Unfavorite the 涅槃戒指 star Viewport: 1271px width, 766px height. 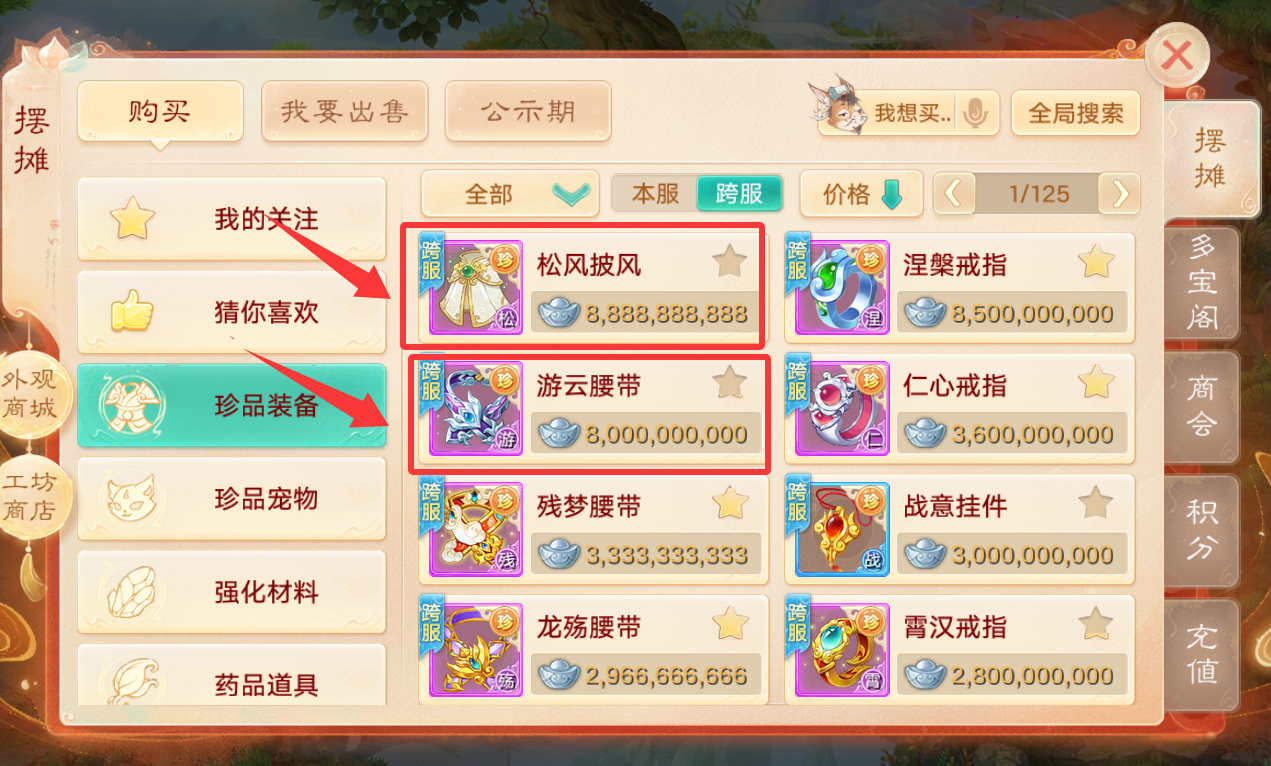1096,263
